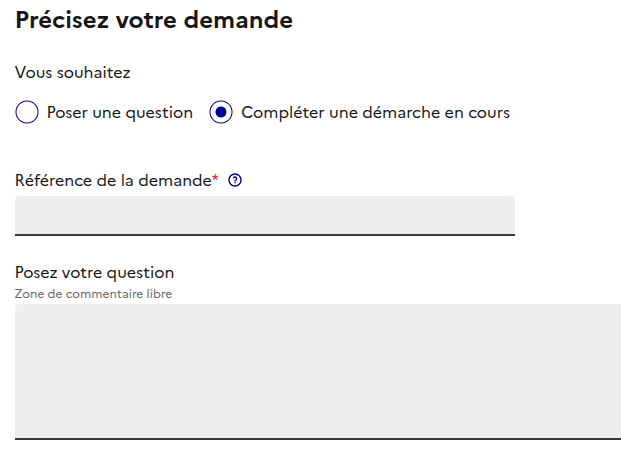Place cursor in the free comment zone

point(318,370)
